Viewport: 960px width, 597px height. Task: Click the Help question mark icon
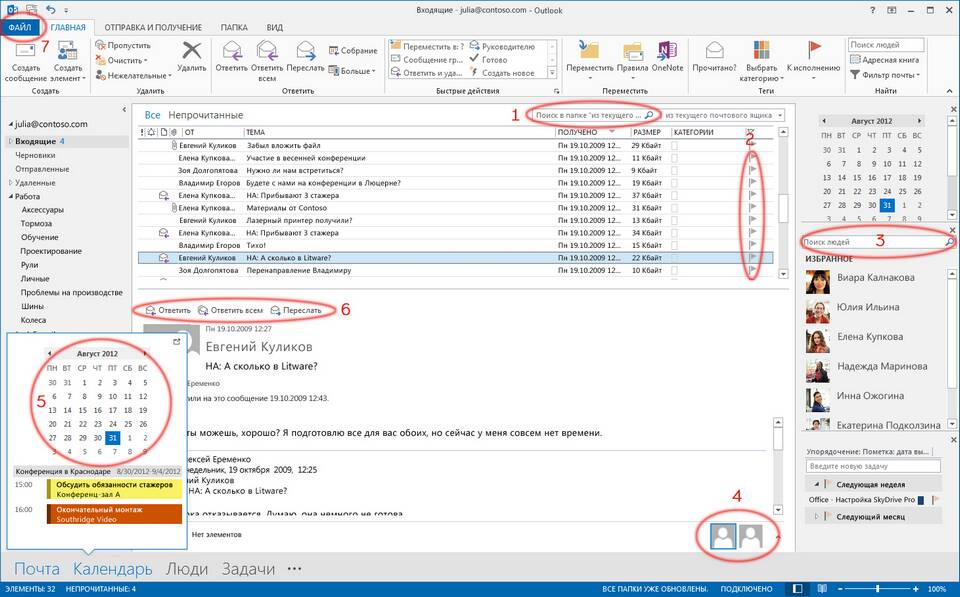(872, 10)
